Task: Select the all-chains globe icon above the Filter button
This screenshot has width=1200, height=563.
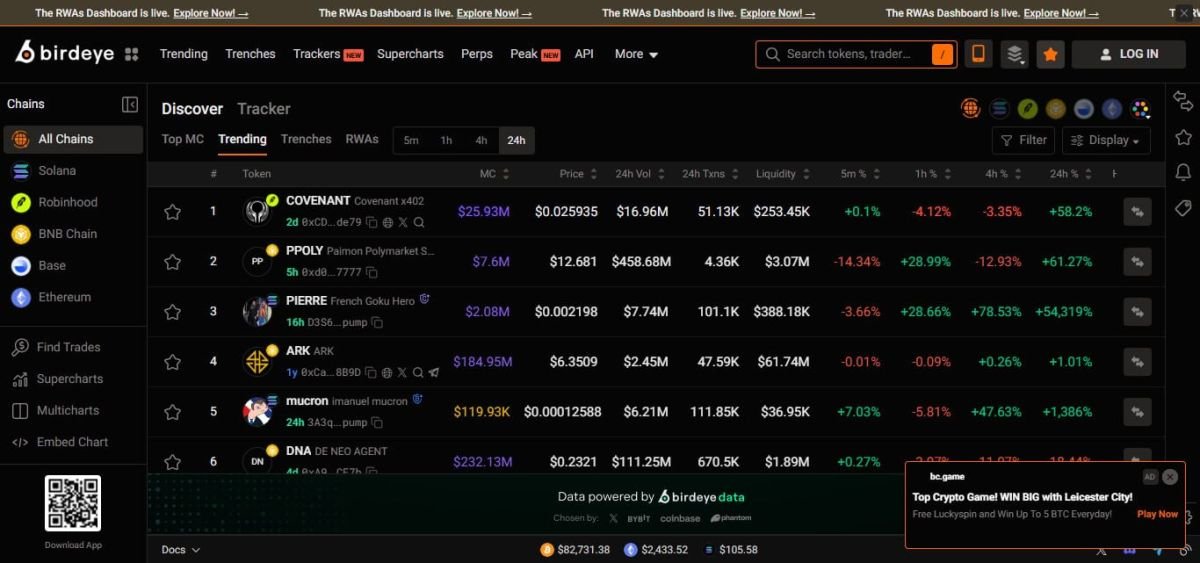Action: click(970, 109)
